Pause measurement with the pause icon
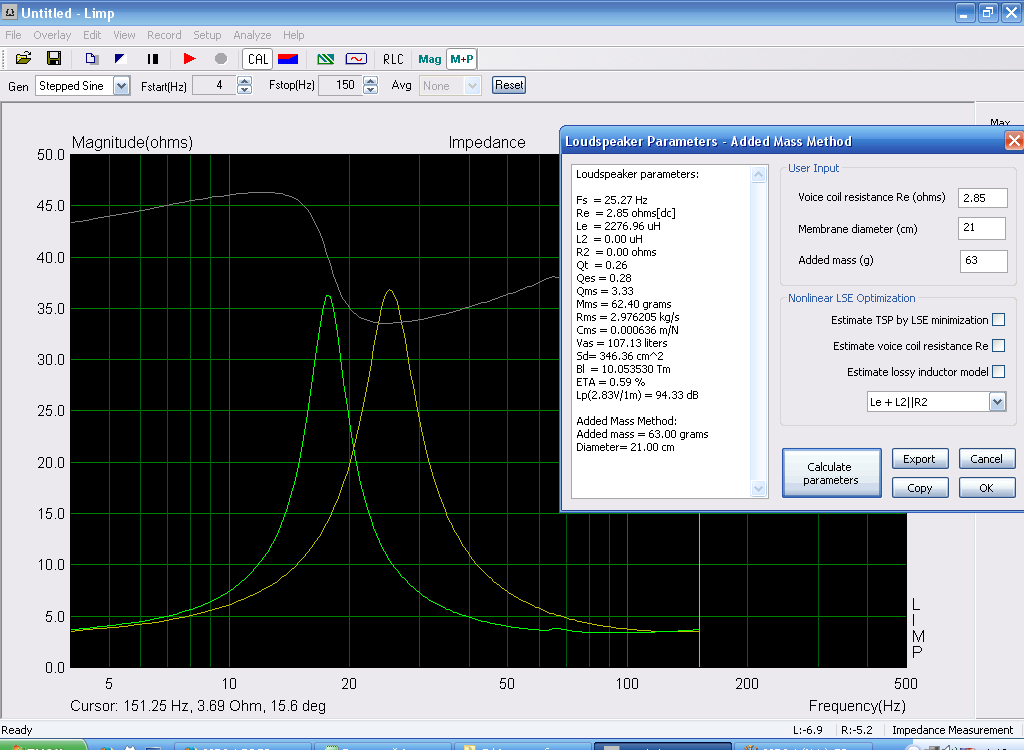The height and width of the screenshot is (750, 1024). coord(153,59)
